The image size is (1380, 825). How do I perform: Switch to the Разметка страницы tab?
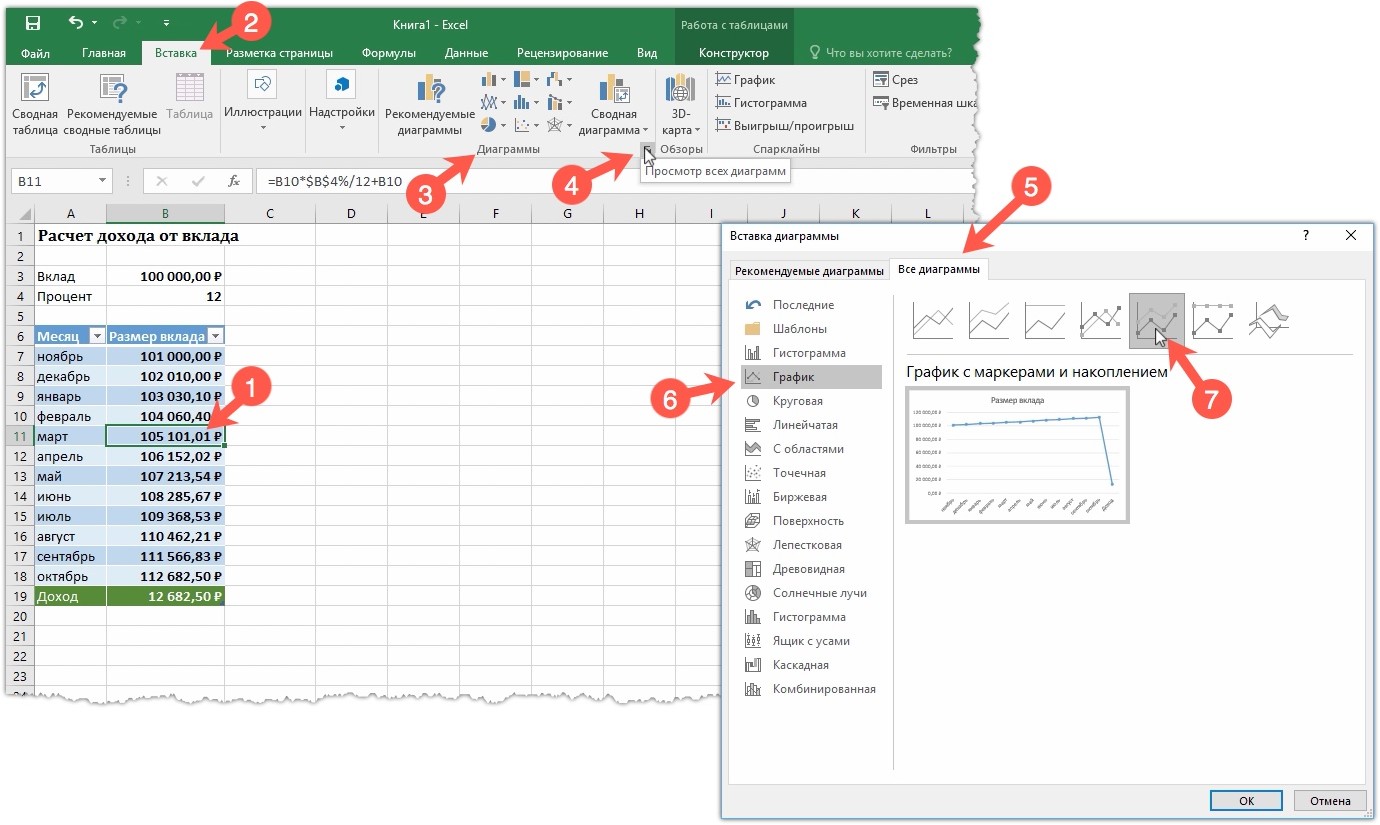[278, 53]
